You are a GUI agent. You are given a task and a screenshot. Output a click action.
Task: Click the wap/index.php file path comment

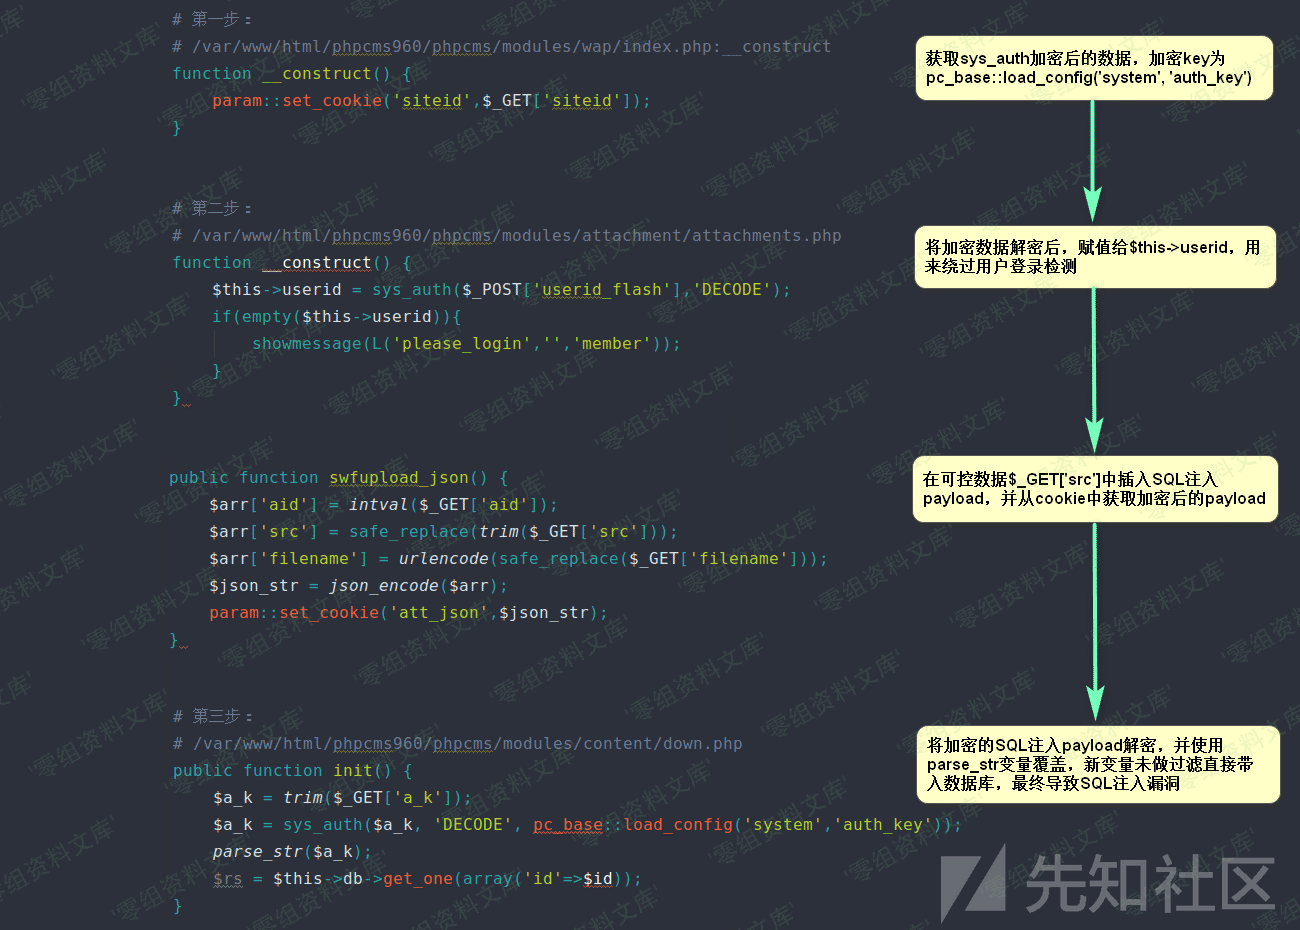501,47
